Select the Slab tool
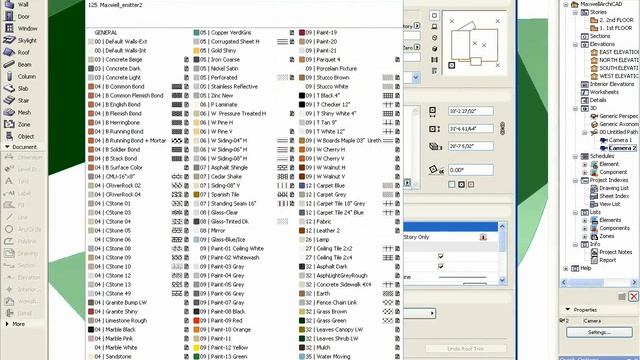Image resolution: width=640 pixels, height=360 pixels. pyautogui.click(x=17, y=88)
